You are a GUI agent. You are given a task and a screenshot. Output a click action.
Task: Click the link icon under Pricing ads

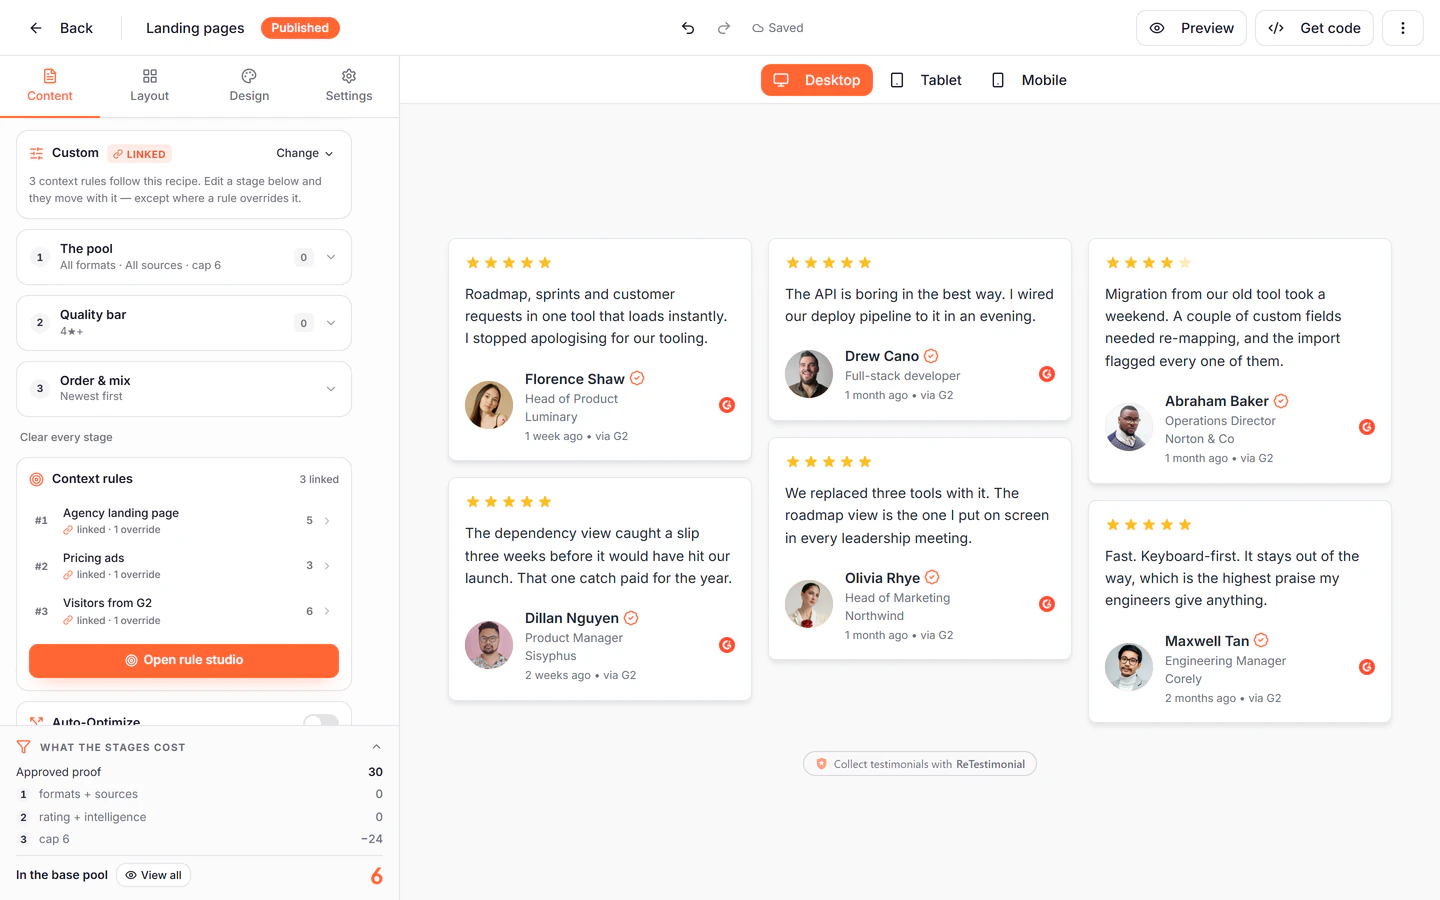[68, 575]
